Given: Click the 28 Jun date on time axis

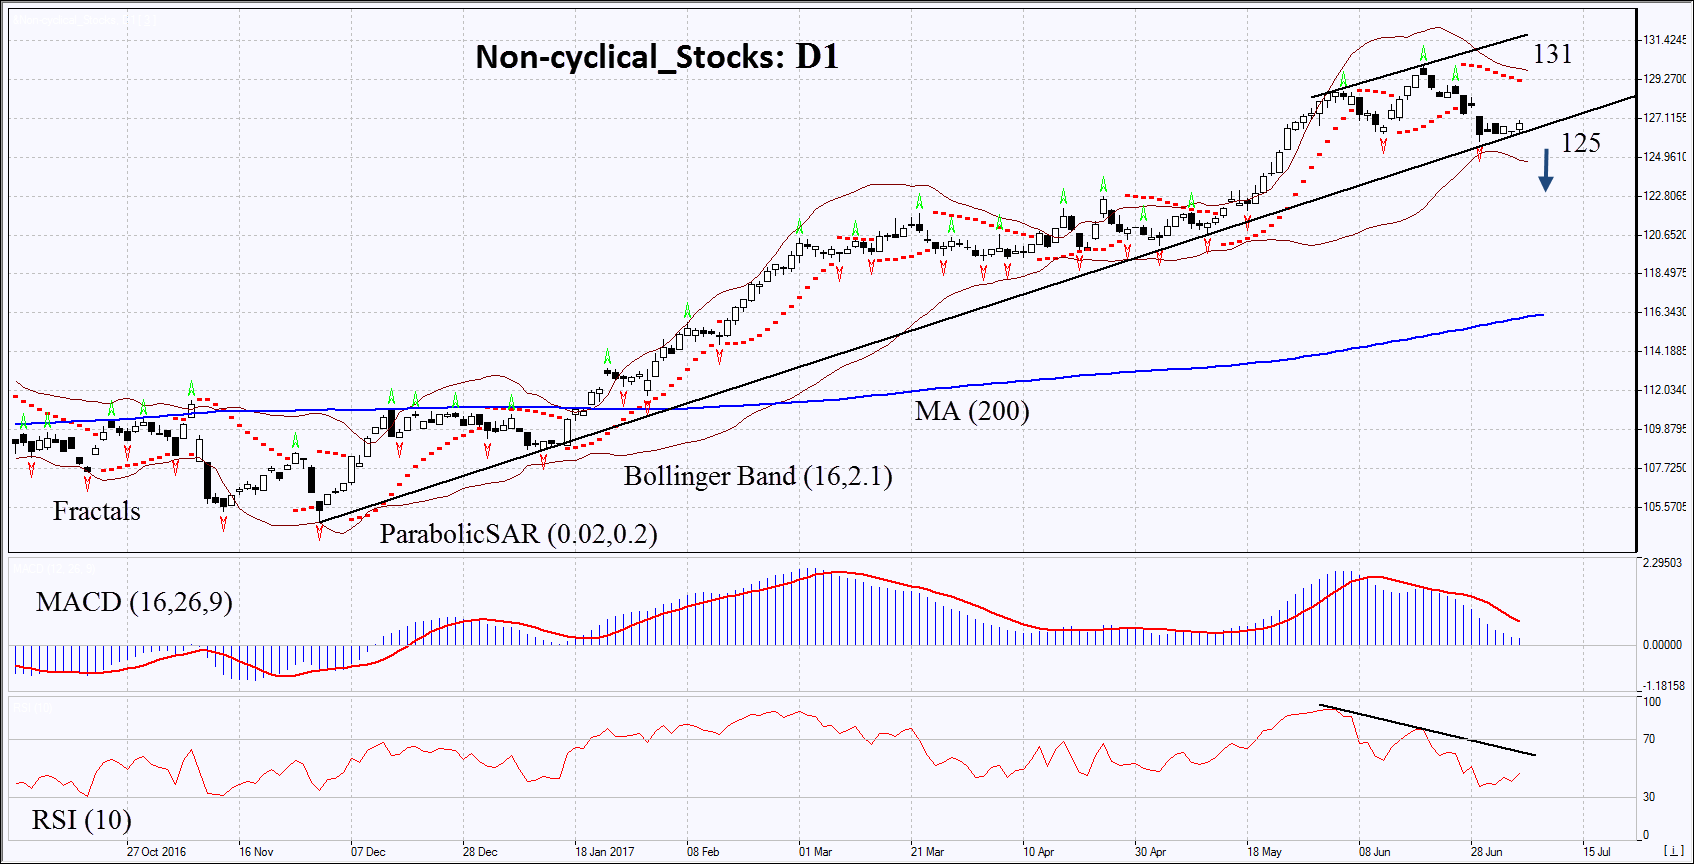Looking at the screenshot, I should pyautogui.click(x=1486, y=852).
